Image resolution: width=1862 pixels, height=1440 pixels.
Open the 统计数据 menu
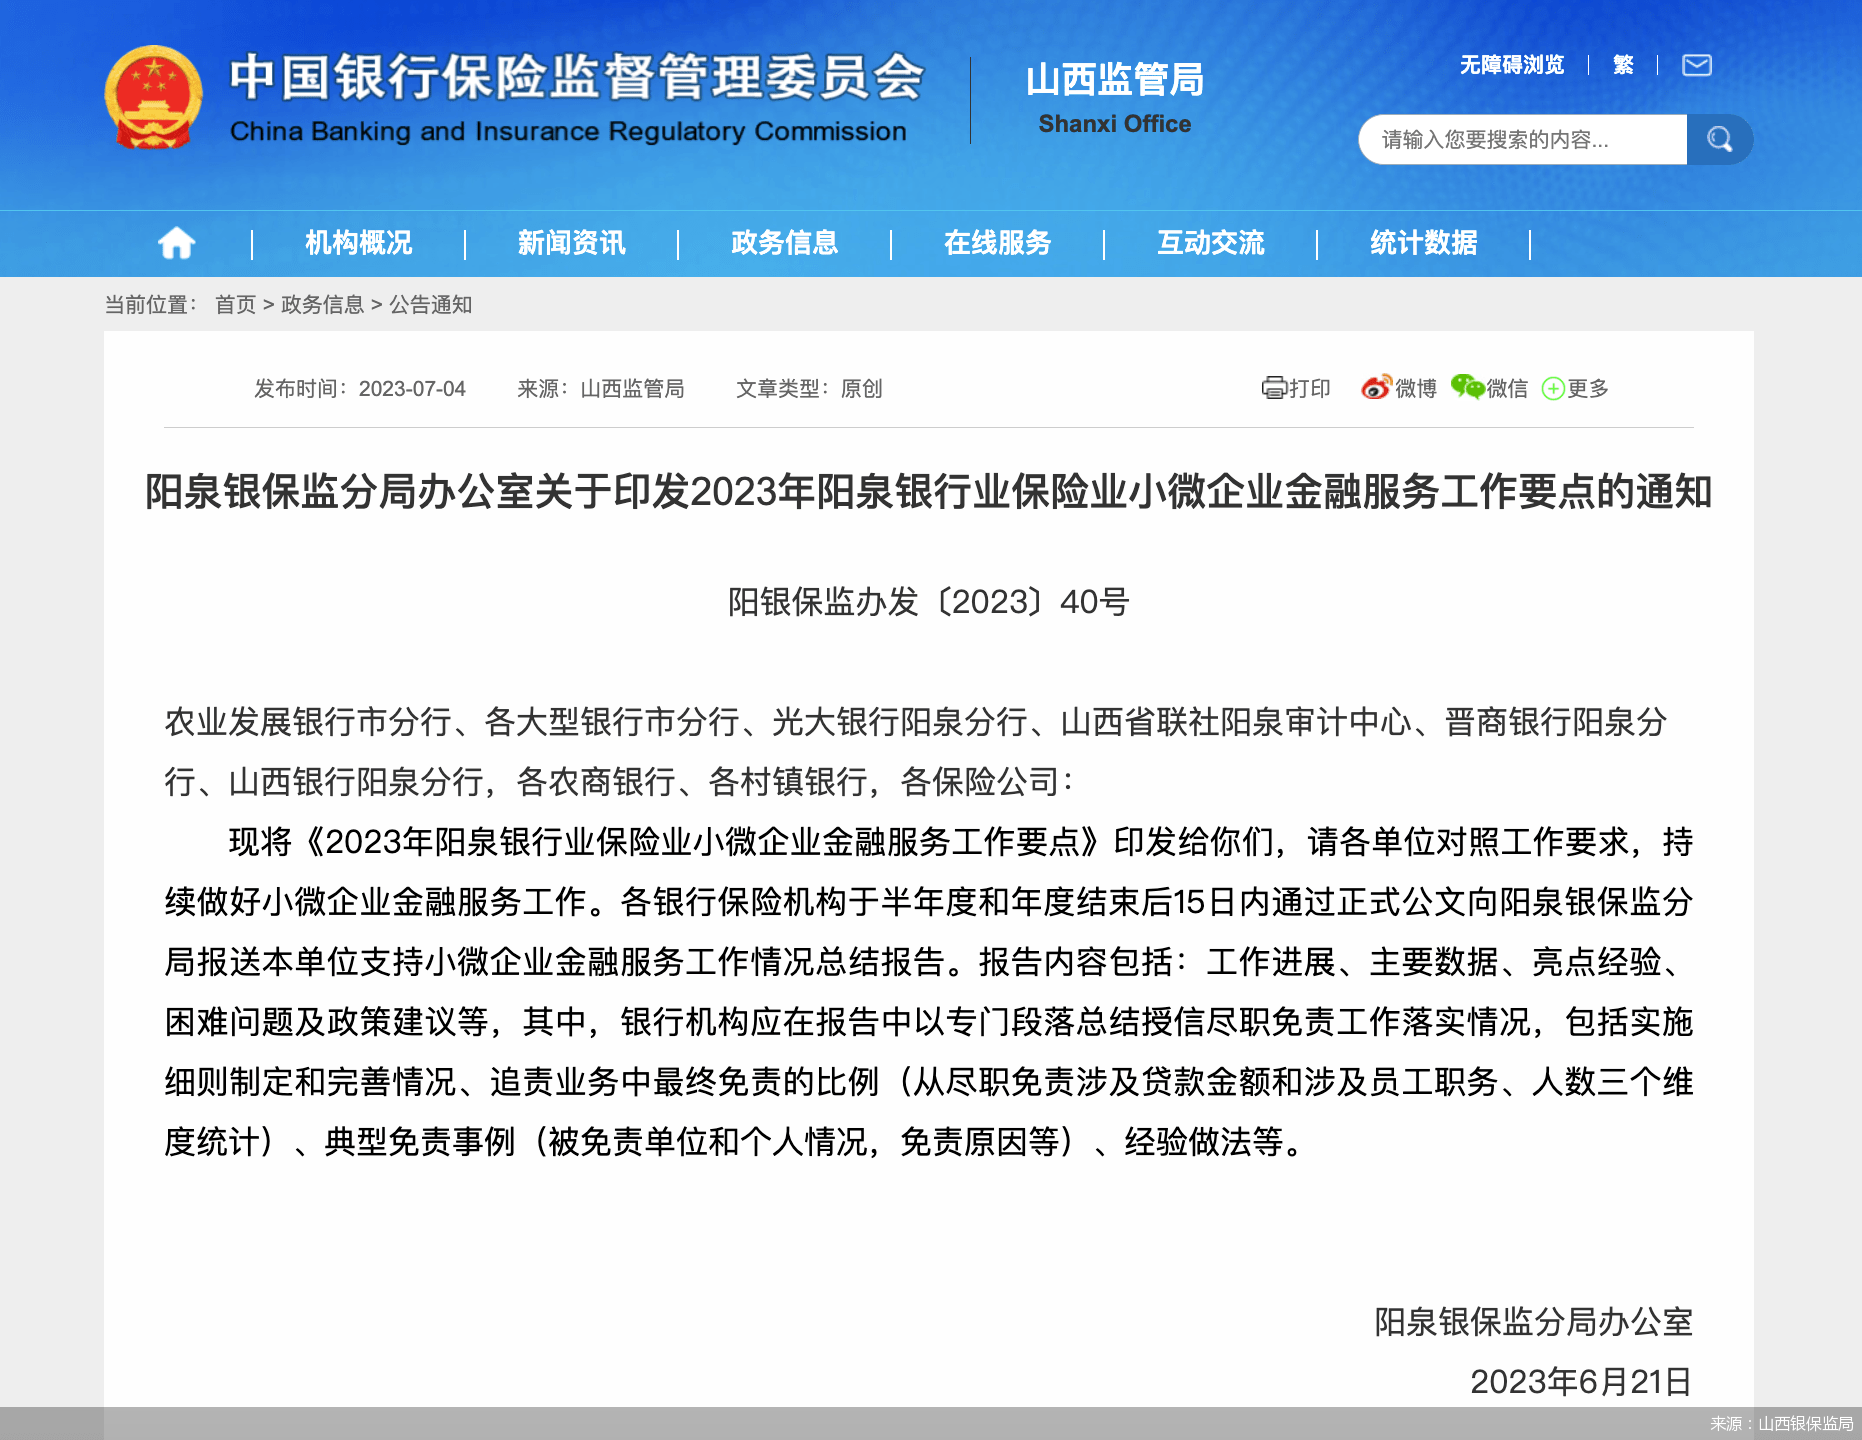click(x=1423, y=243)
